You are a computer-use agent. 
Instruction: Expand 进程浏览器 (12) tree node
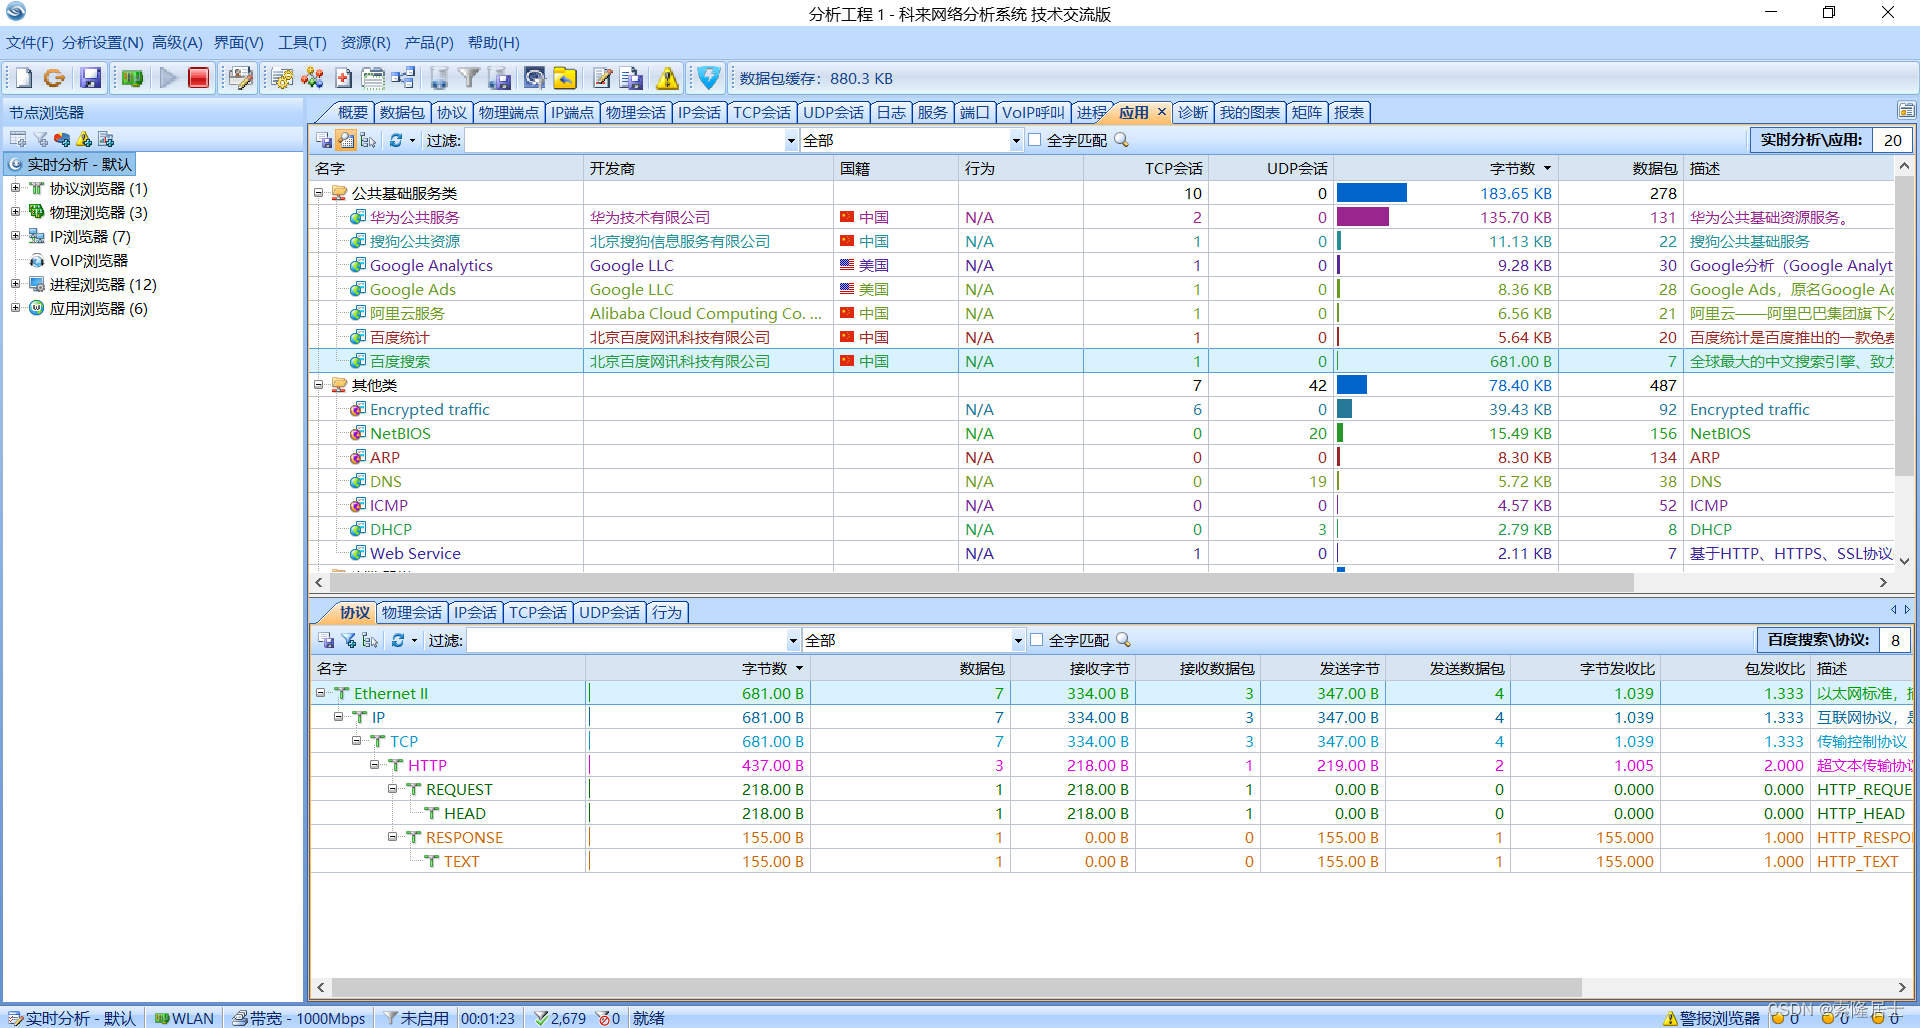pos(15,284)
